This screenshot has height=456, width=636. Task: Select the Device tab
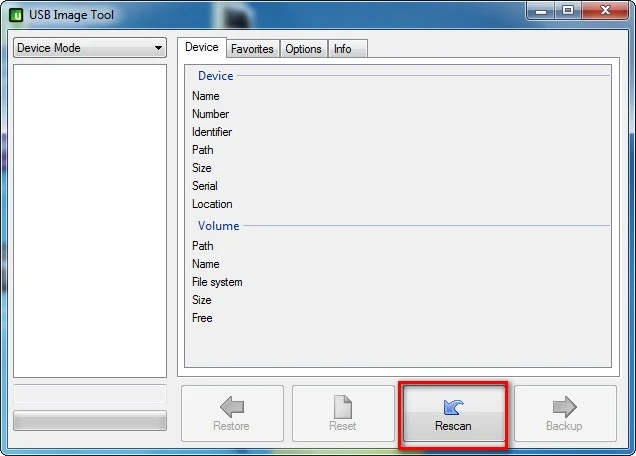tap(202, 47)
